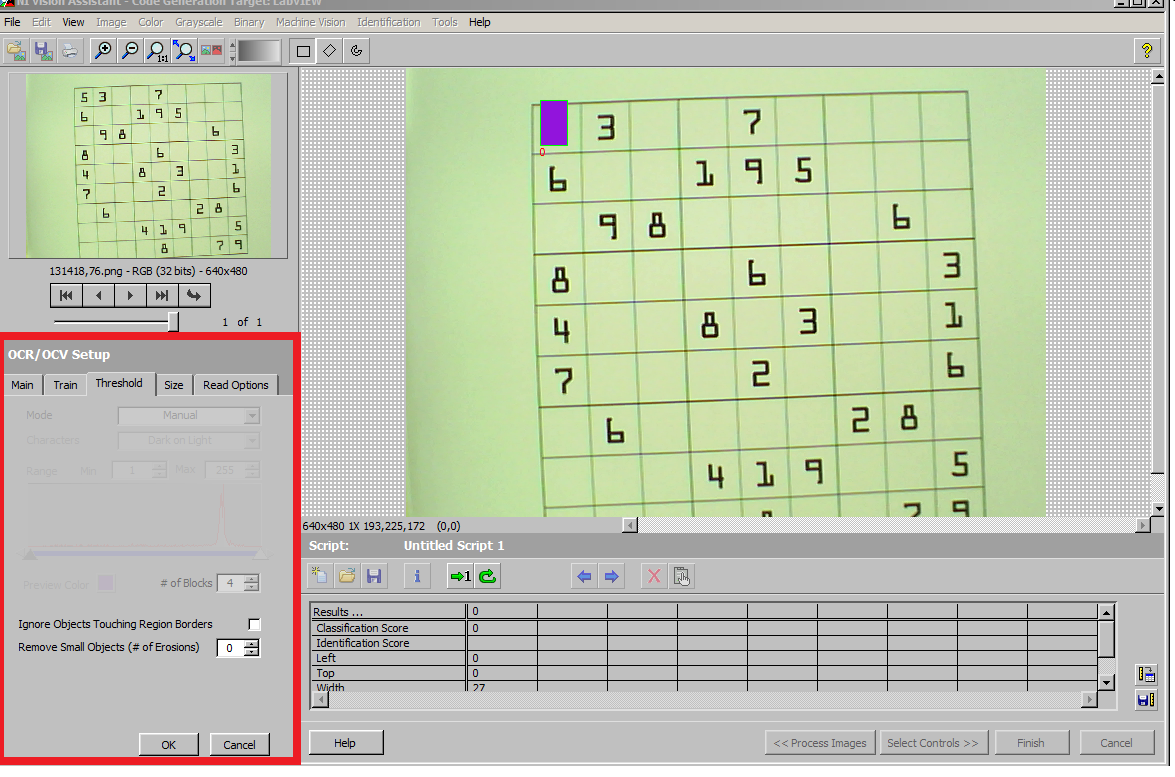This screenshot has height=777, width=1175.
Task: Click the Zoom to Fit icon
Action: [184, 51]
